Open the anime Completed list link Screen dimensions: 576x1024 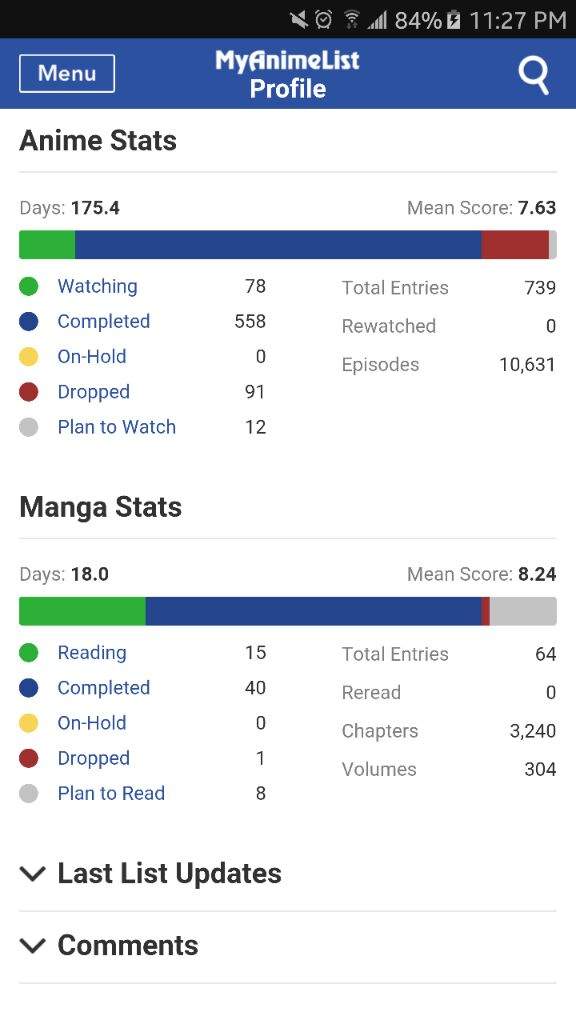point(104,321)
